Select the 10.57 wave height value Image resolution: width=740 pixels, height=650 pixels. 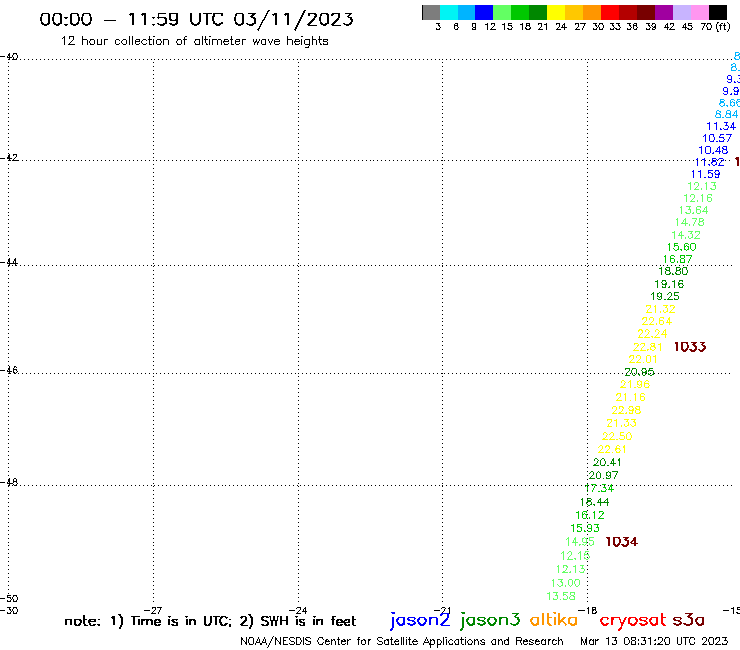pos(717,138)
